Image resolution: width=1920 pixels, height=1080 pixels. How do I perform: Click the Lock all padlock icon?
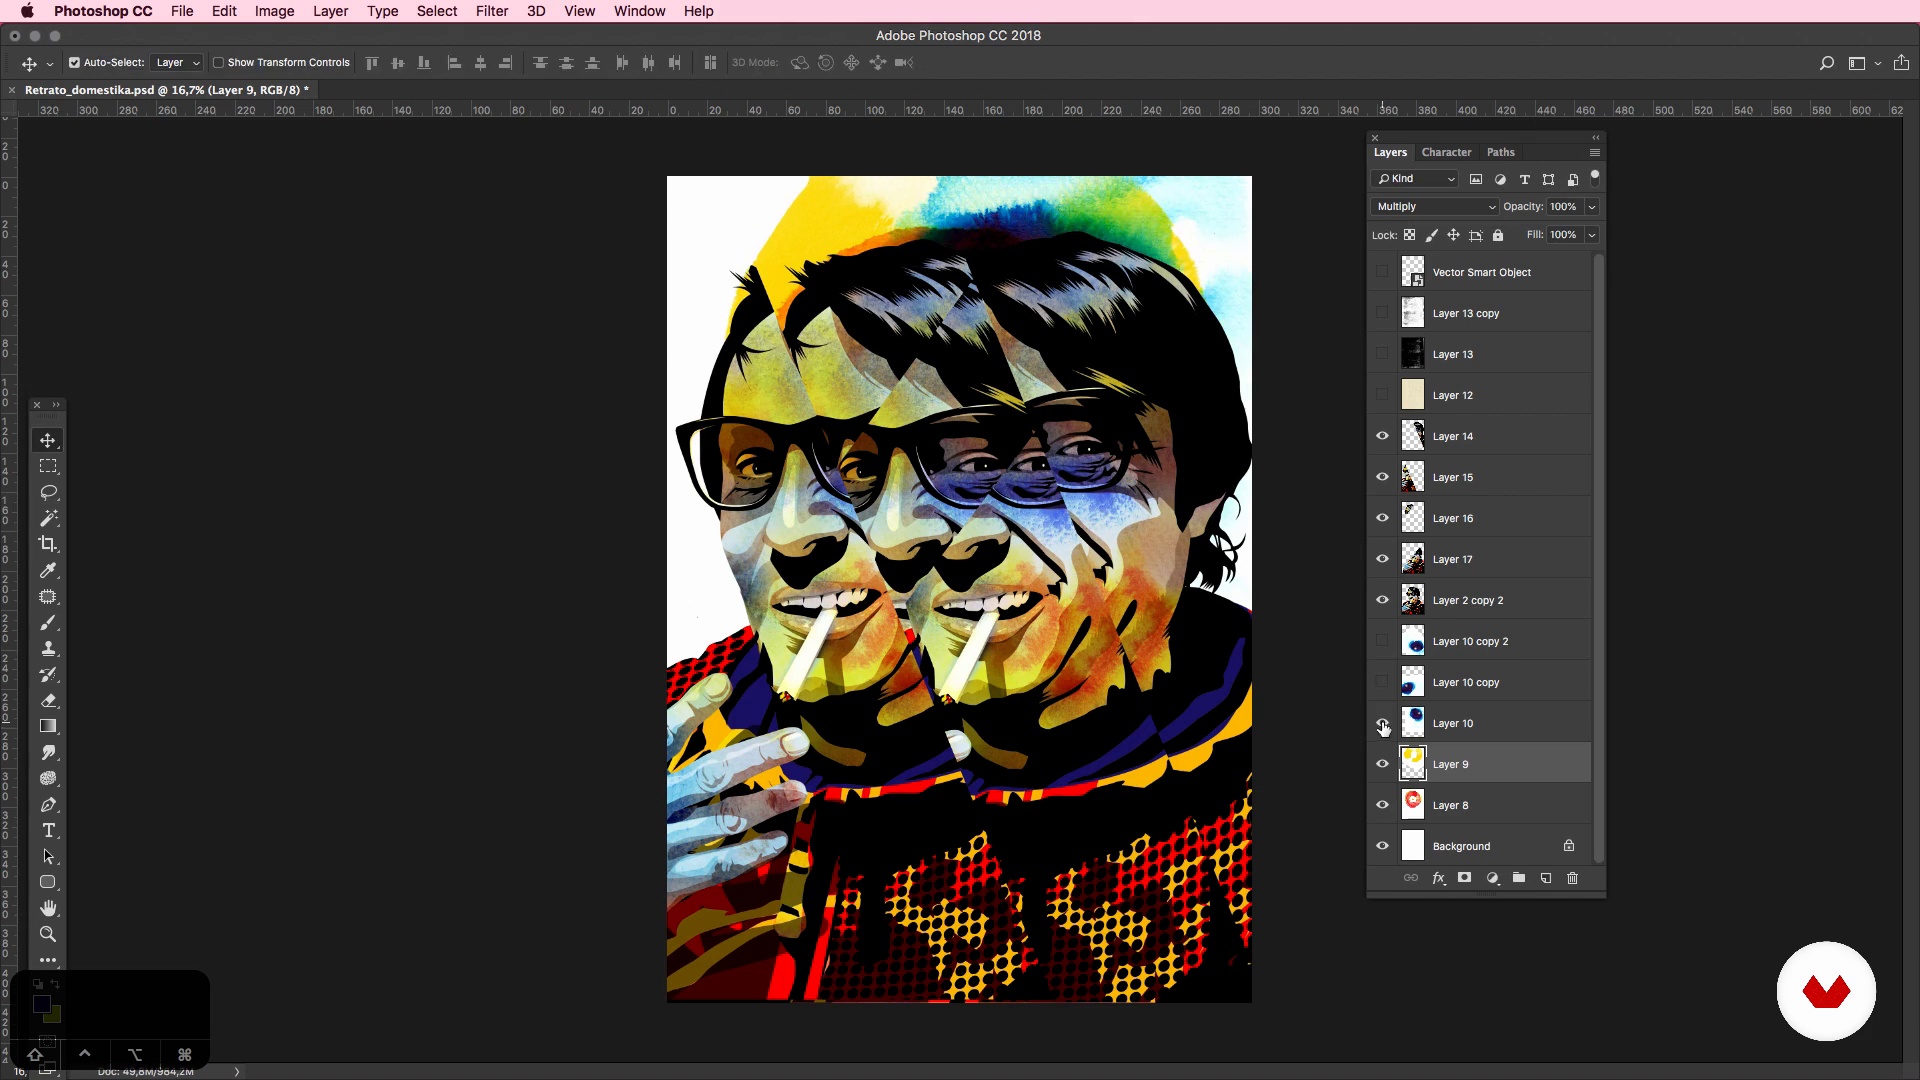1498,235
